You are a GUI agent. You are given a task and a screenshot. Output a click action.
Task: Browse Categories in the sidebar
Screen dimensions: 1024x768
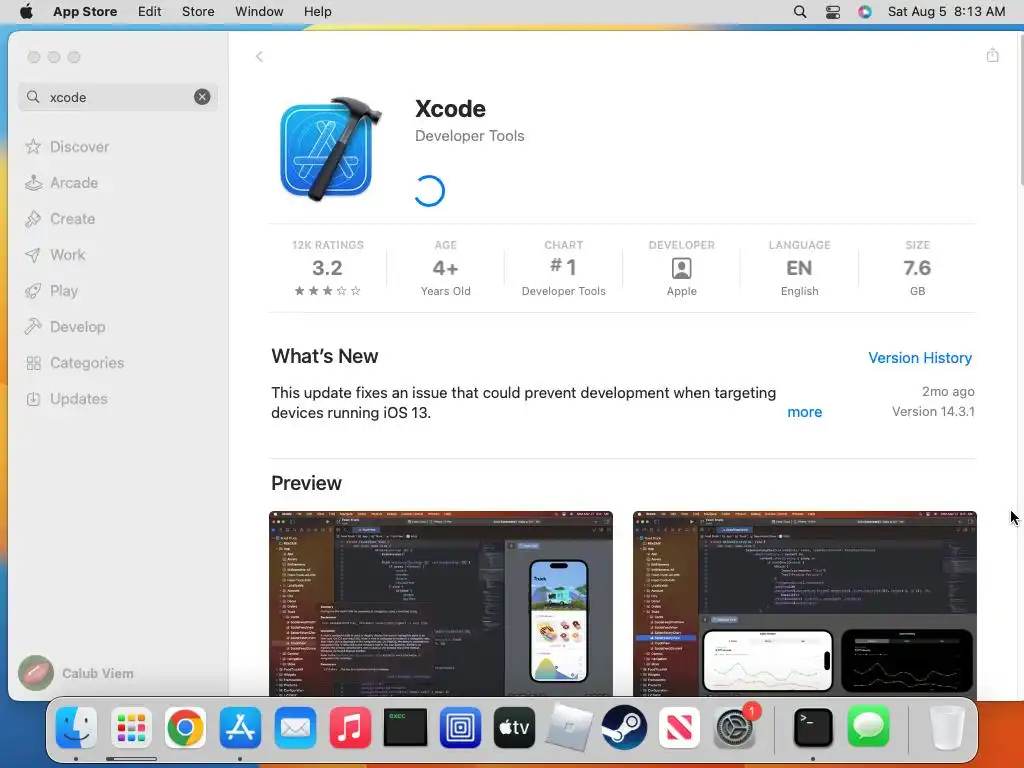tap(74, 362)
